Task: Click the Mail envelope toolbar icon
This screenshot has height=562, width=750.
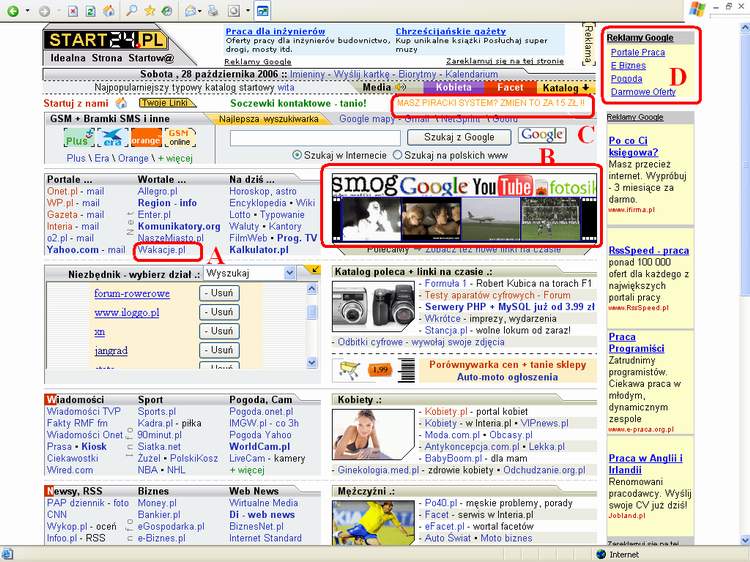Action: 190,11
